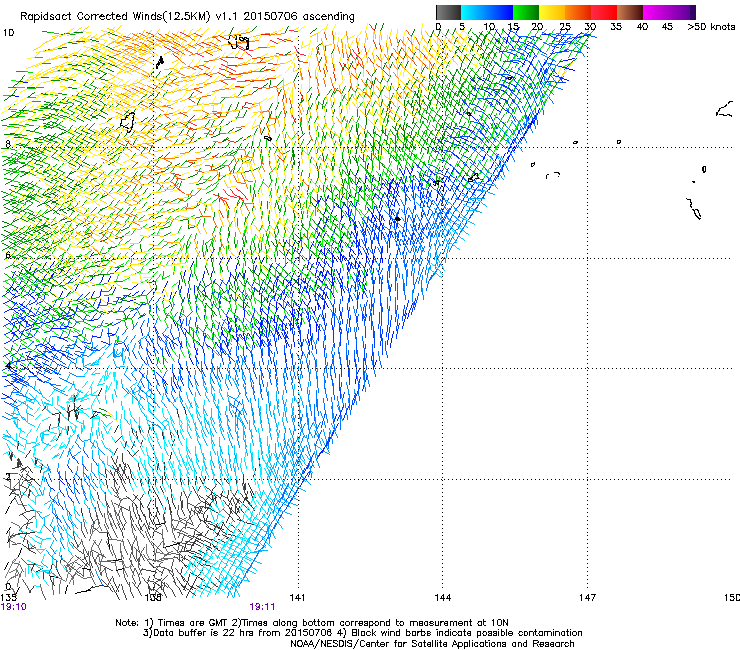Select the yellow 20-25 knots legend swatch

(x=552, y=12)
